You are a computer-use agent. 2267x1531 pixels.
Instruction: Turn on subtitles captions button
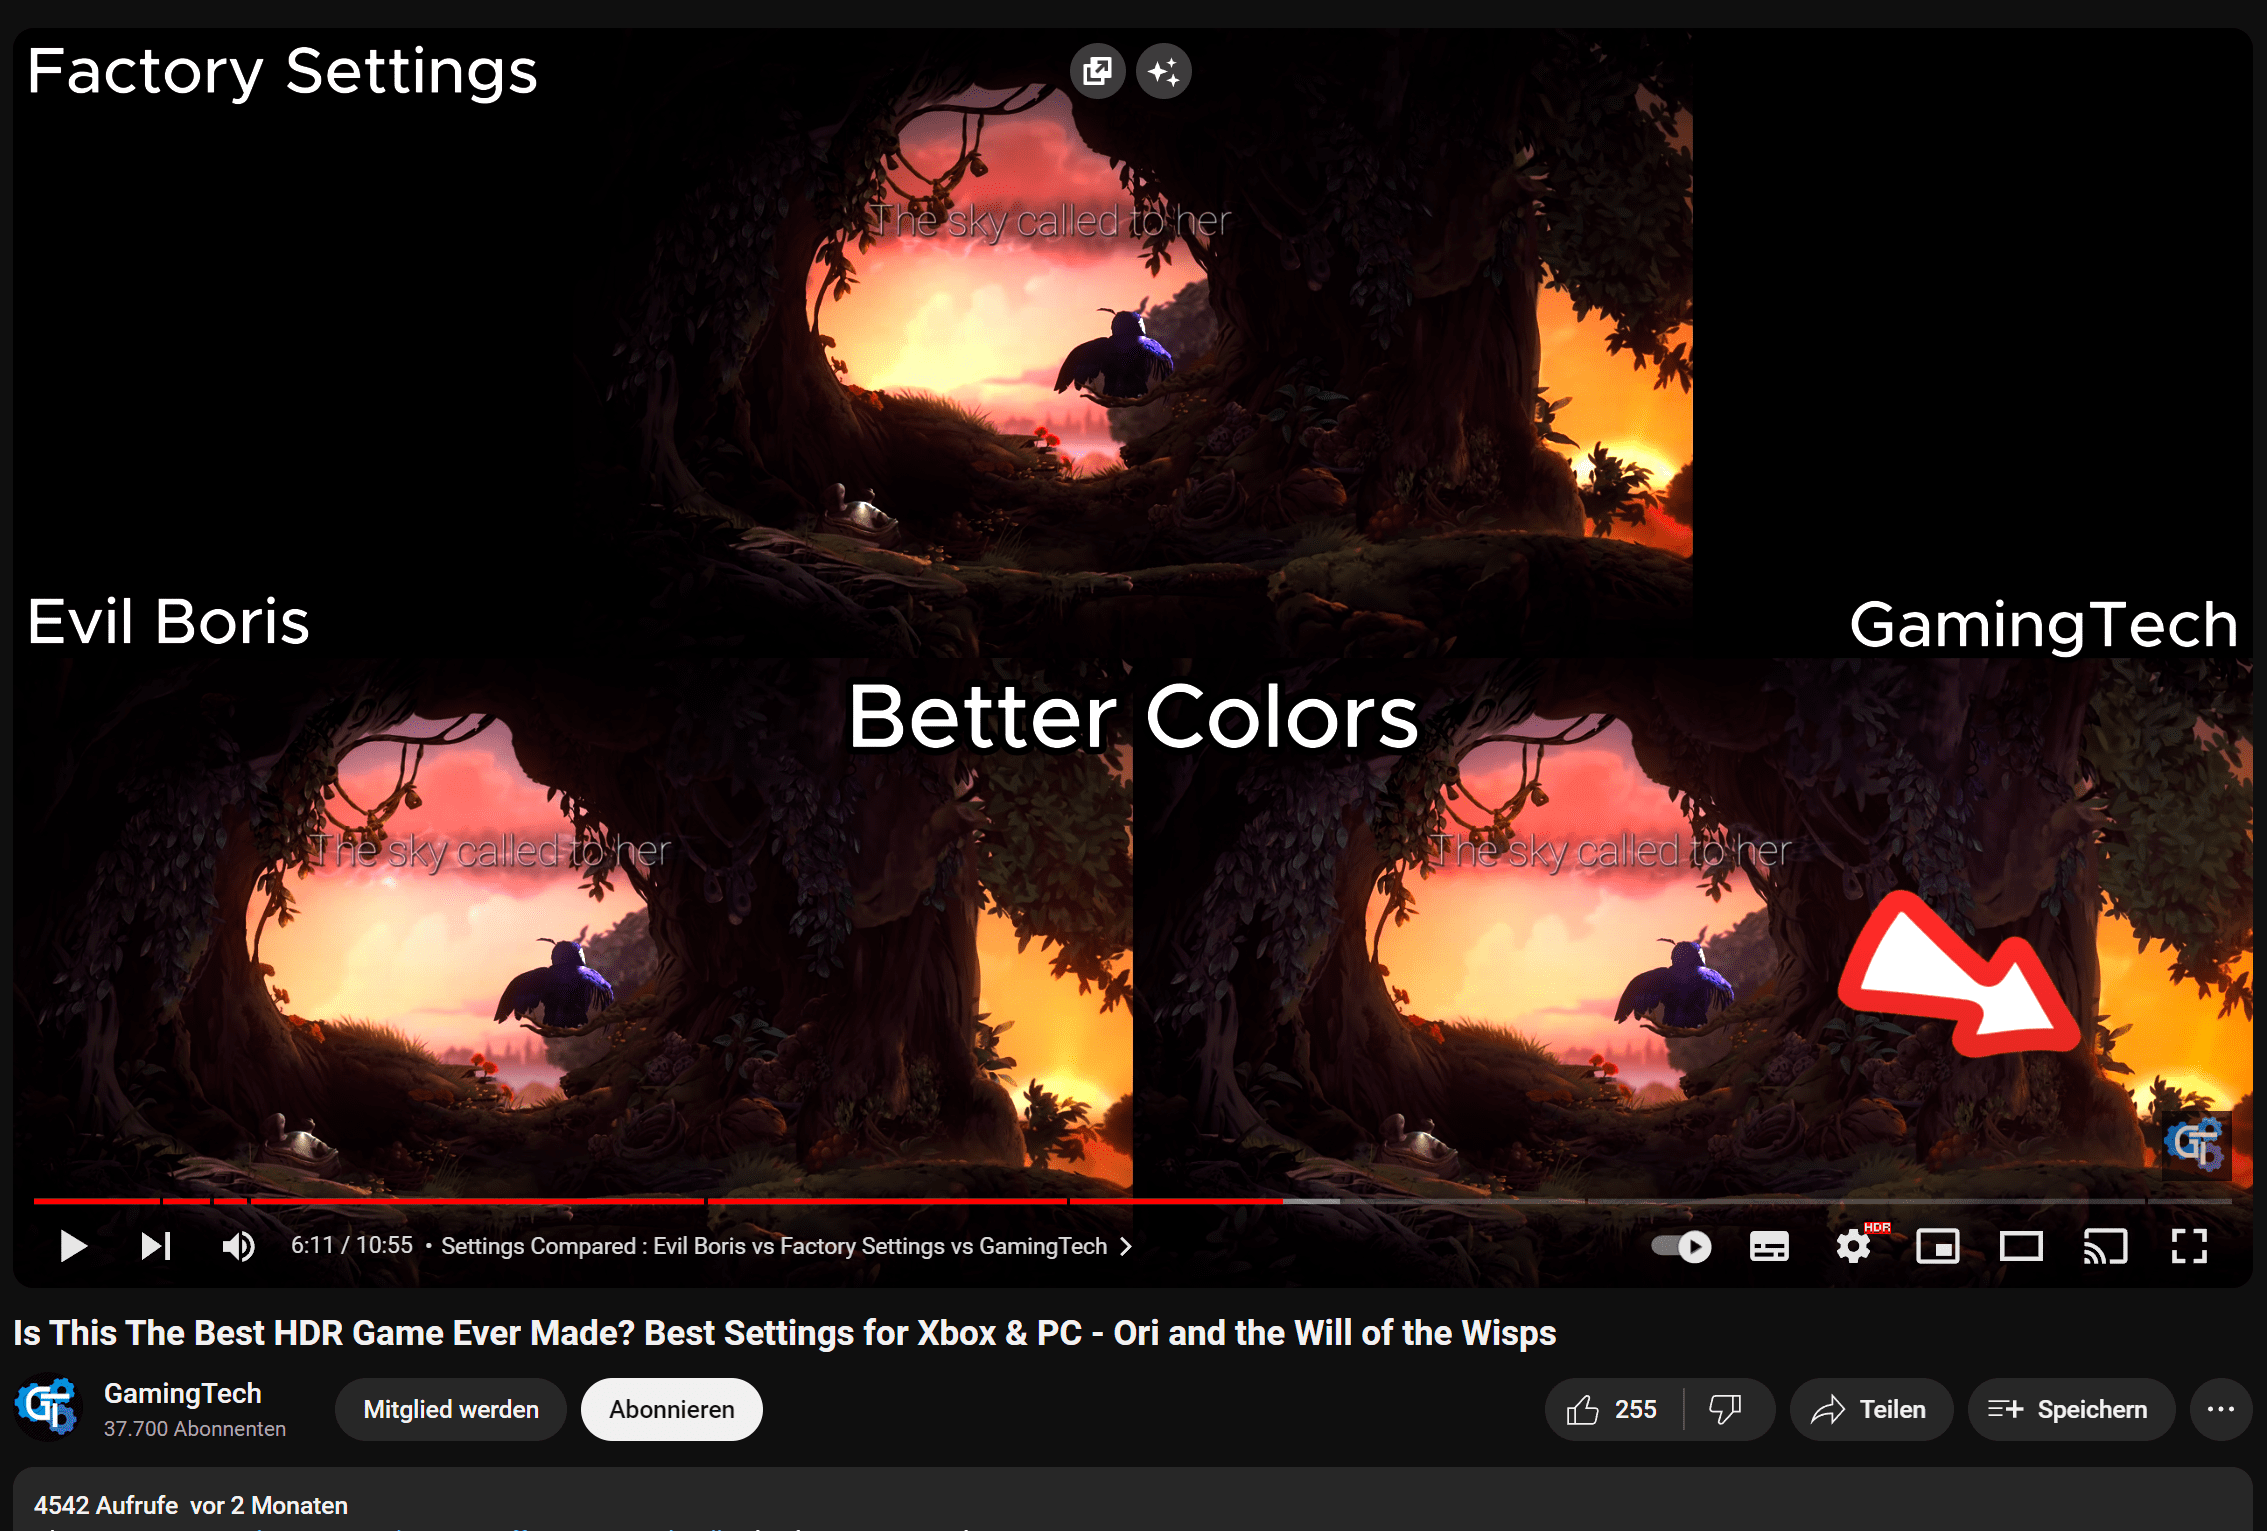[x=1769, y=1246]
